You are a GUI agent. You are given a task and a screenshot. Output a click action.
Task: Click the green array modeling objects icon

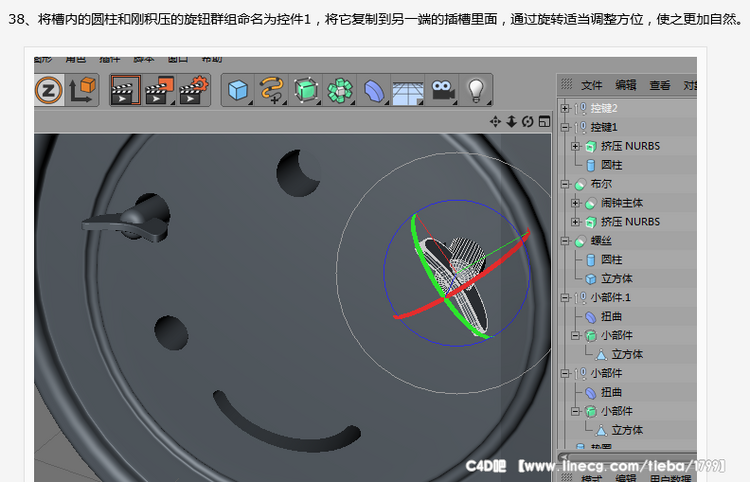pyautogui.click(x=340, y=90)
